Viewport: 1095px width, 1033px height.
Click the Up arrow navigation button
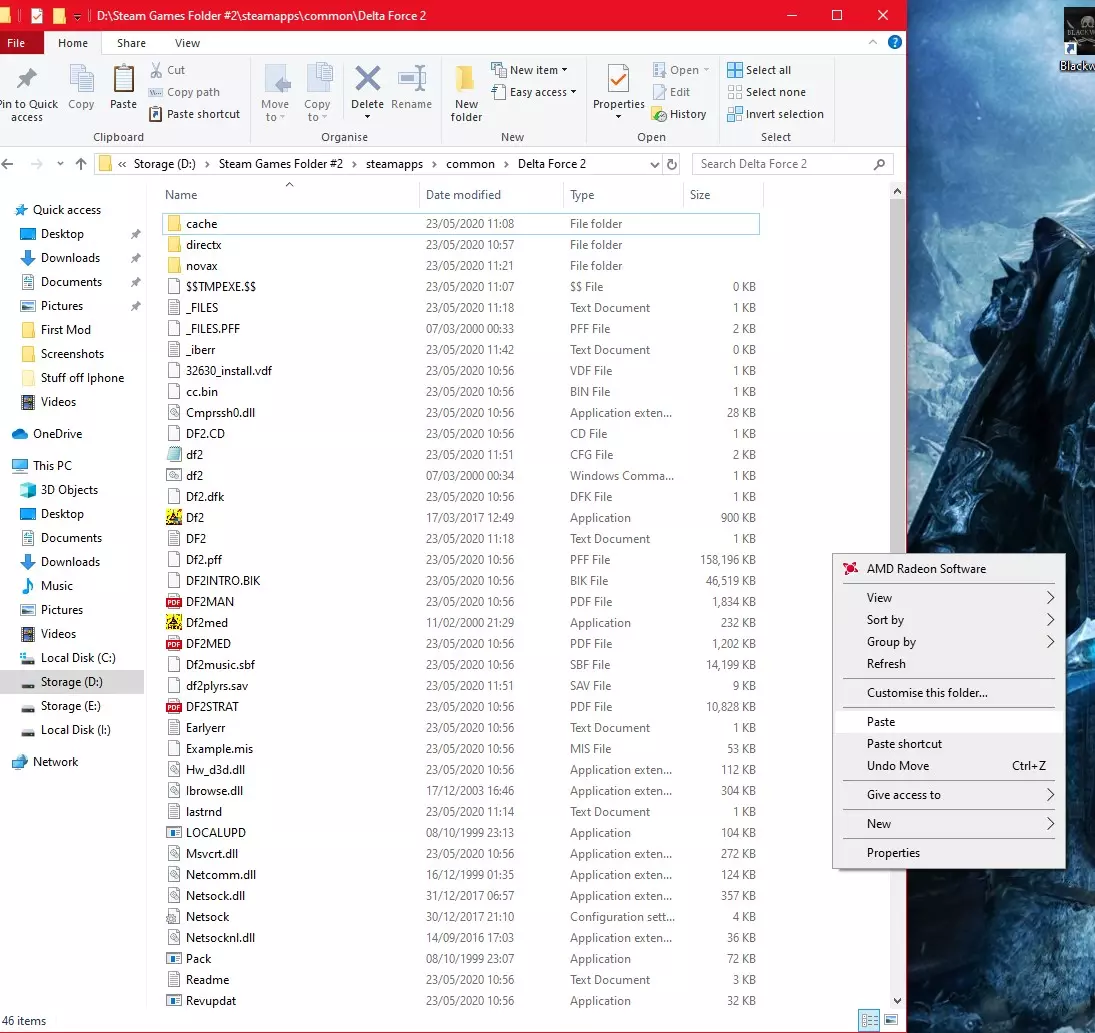click(x=81, y=164)
